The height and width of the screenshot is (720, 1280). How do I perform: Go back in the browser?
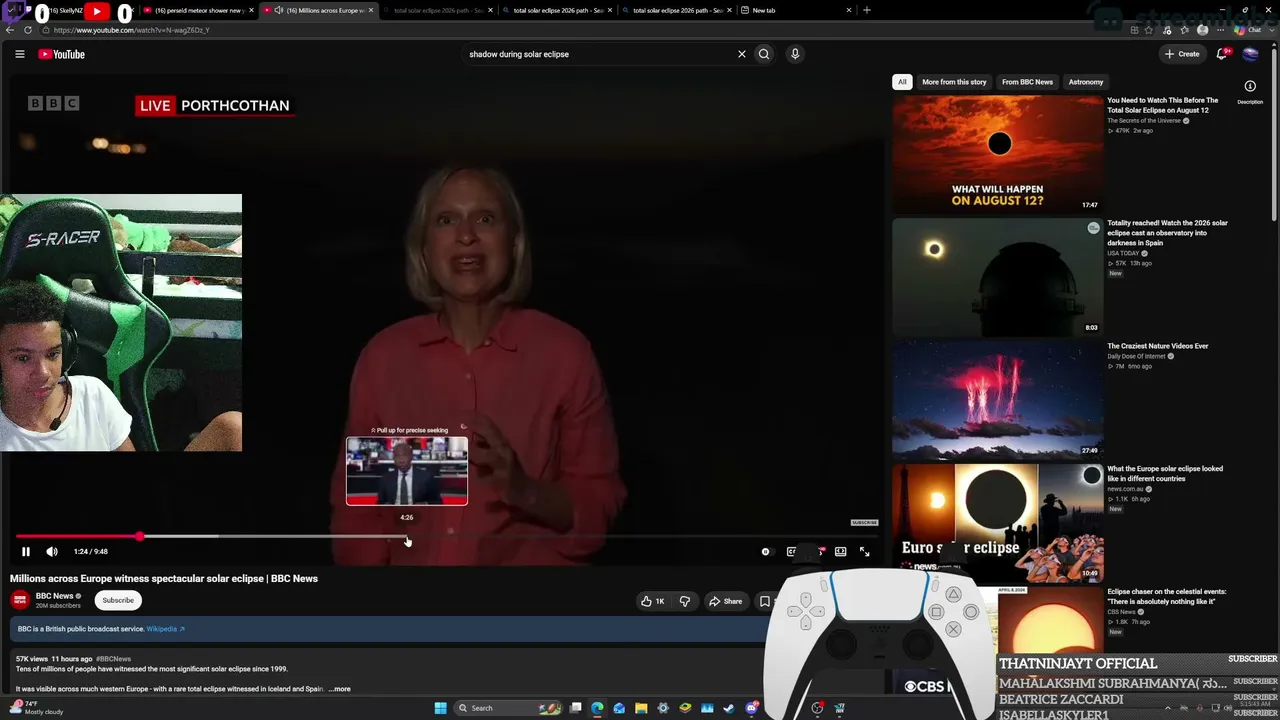tap(10, 30)
